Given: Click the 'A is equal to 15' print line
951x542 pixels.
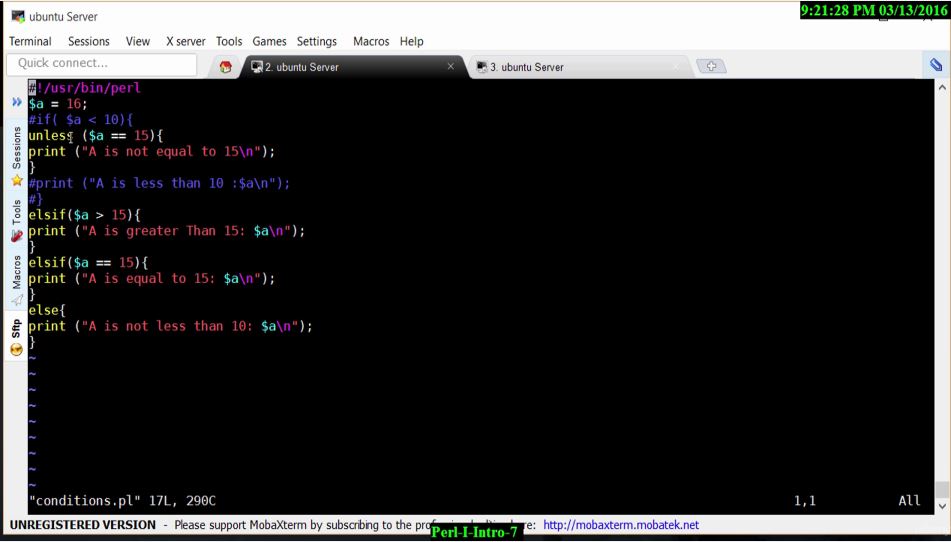Looking at the screenshot, I should click(152, 278).
